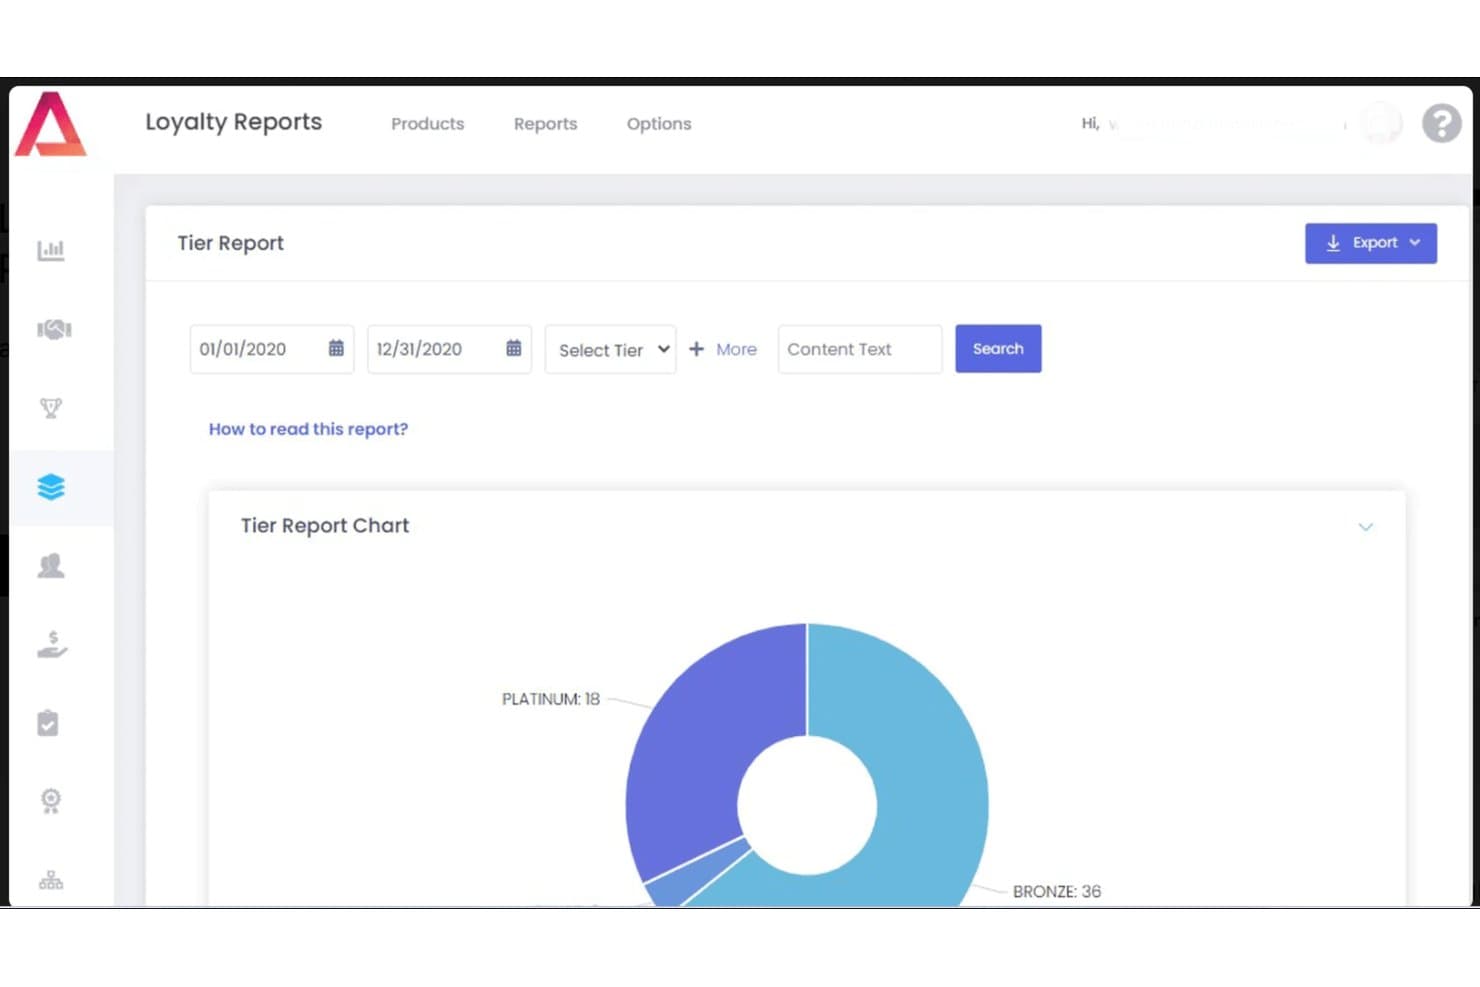The height and width of the screenshot is (987, 1480).
Task: Open the Reports menu
Action: pyautogui.click(x=546, y=124)
